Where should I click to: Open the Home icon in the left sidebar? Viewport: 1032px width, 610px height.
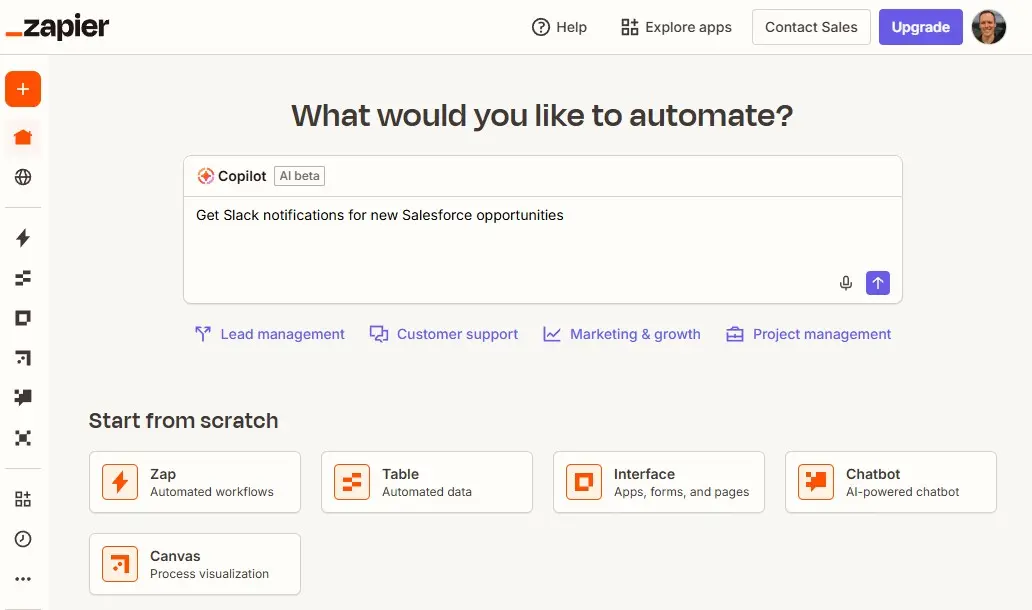pos(22,138)
